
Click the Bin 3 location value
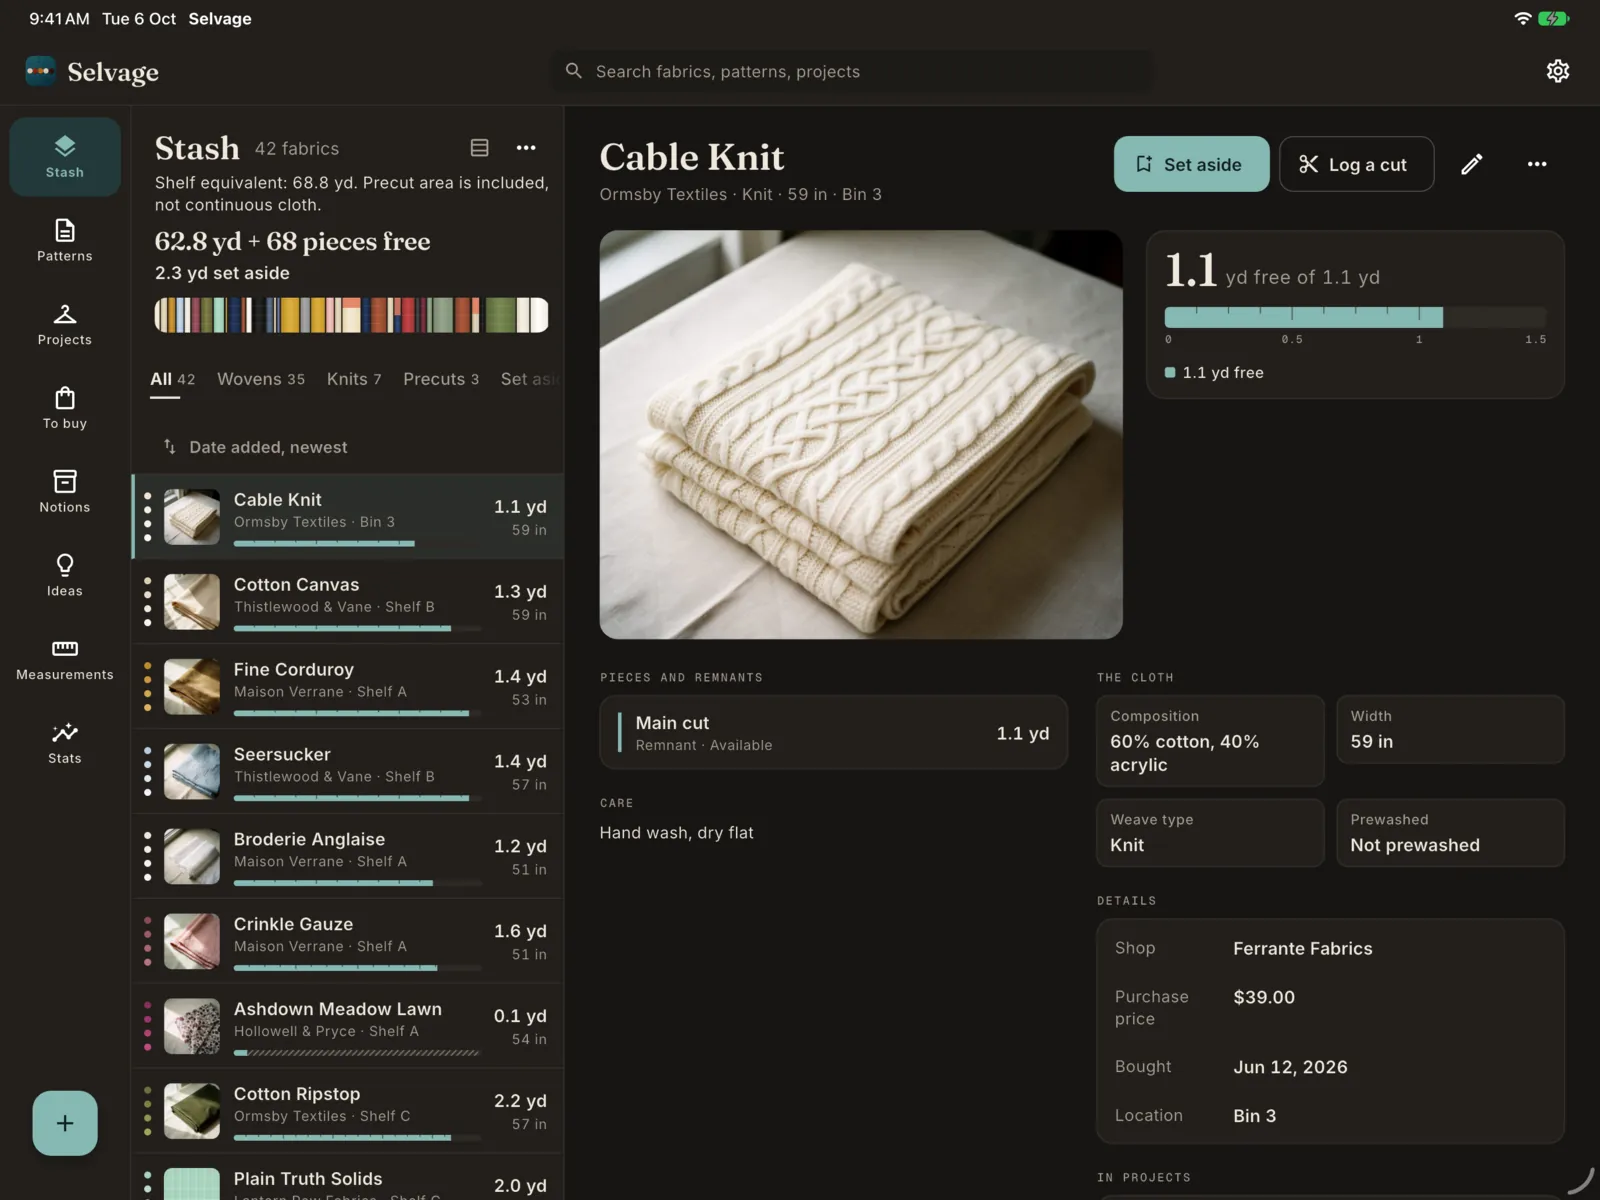click(x=1254, y=1115)
